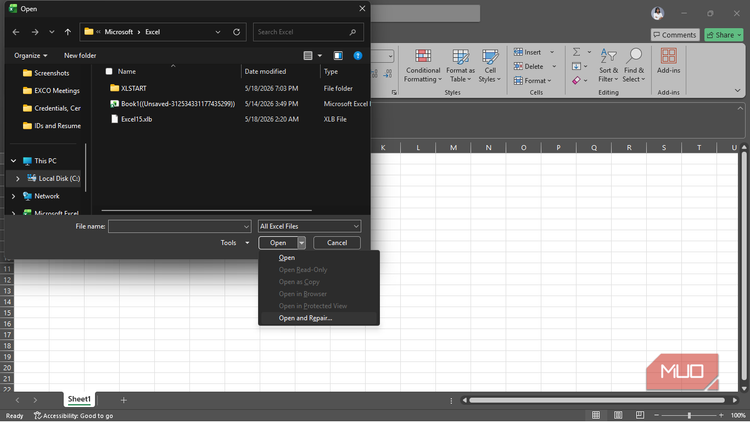Viewport: 750px width, 422px height.
Task: Change the file view layout
Action: pyautogui.click(x=308, y=56)
